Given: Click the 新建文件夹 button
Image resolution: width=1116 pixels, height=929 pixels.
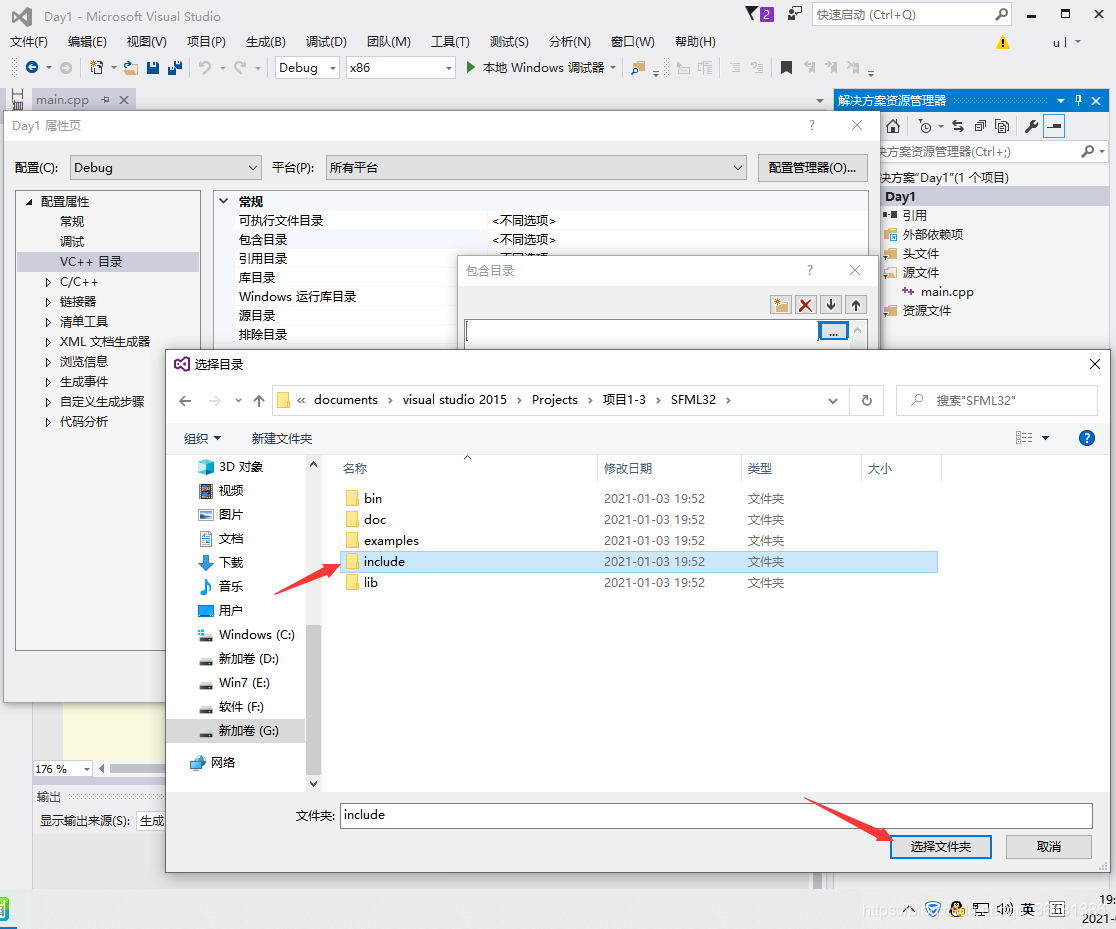Looking at the screenshot, I should pyautogui.click(x=282, y=439).
